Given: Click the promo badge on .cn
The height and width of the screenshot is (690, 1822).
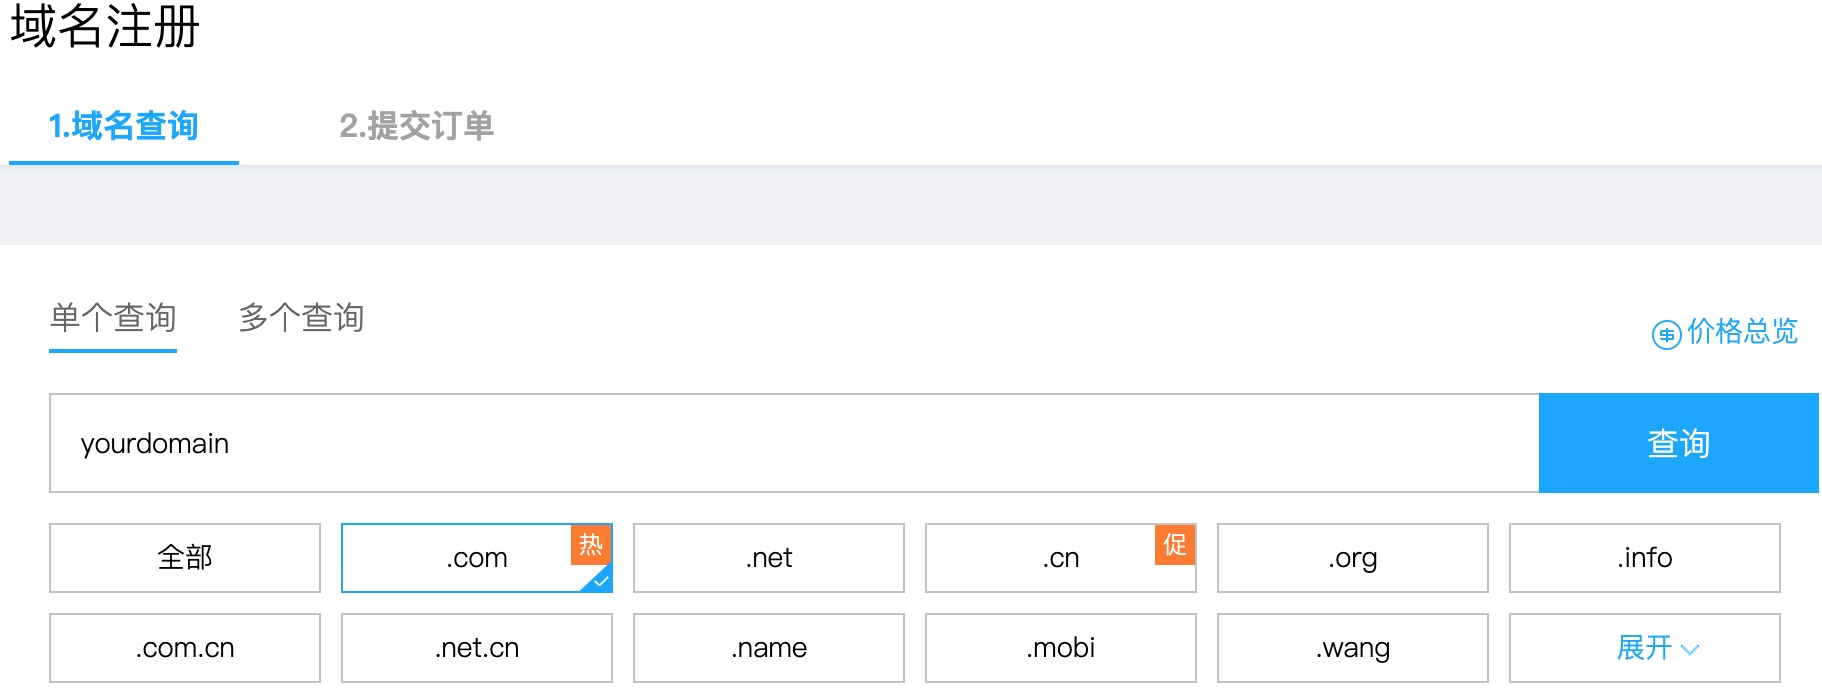Looking at the screenshot, I should tap(1175, 544).
